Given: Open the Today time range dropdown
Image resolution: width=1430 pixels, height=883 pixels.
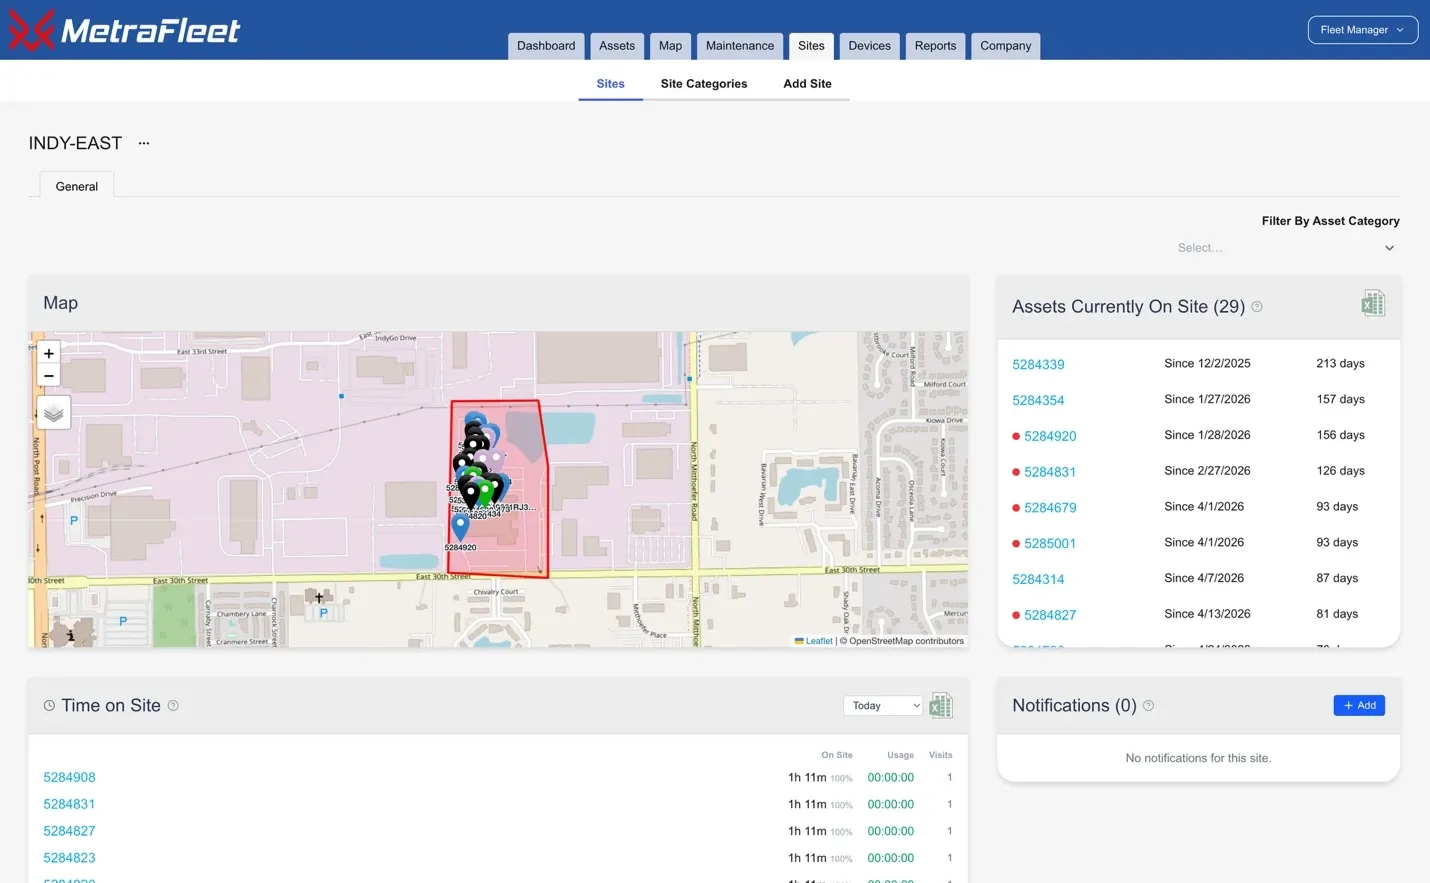Looking at the screenshot, I should (x=883, y=706).
